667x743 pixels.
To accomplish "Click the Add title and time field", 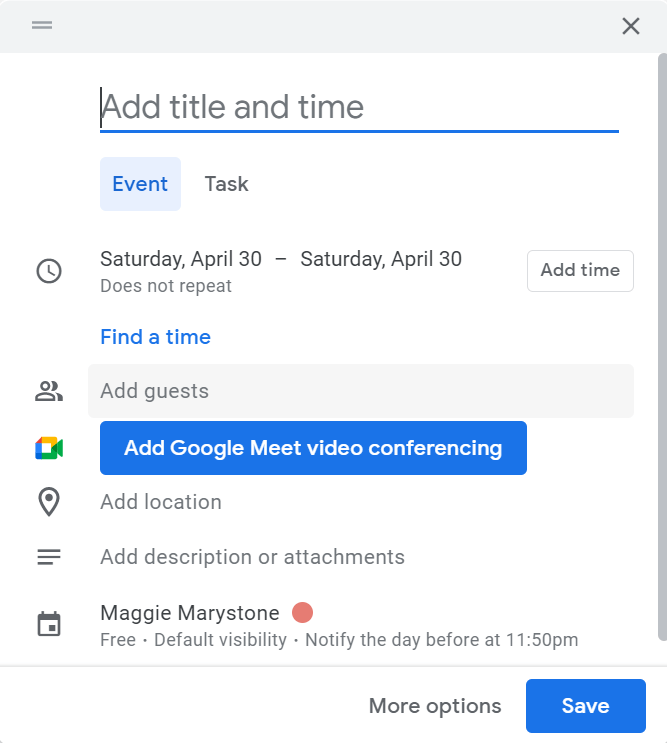I will (359, 107).
